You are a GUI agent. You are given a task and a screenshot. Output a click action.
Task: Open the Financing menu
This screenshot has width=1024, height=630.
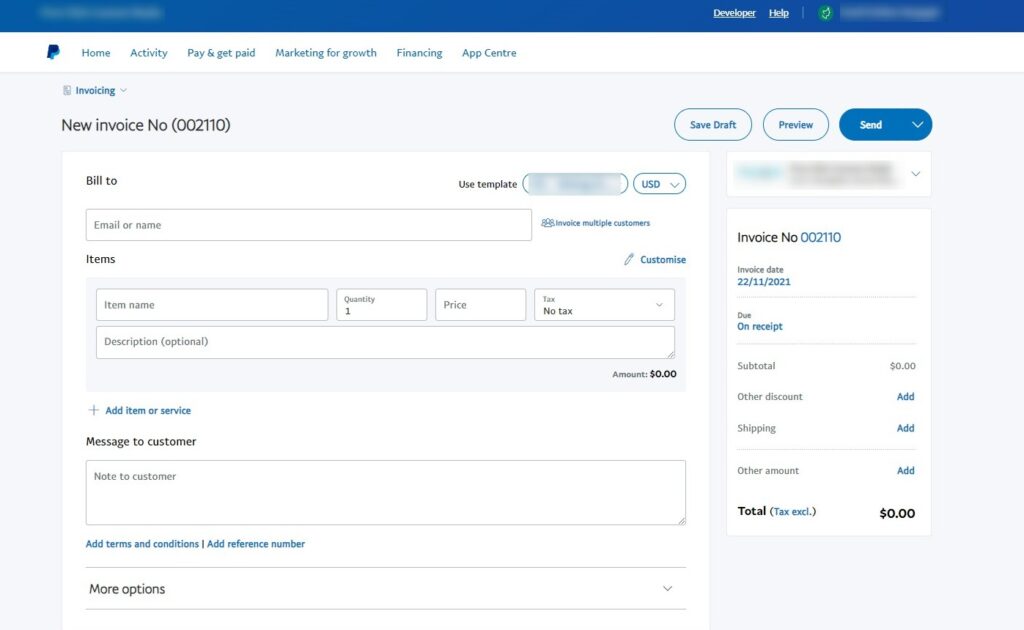point(419,53)
